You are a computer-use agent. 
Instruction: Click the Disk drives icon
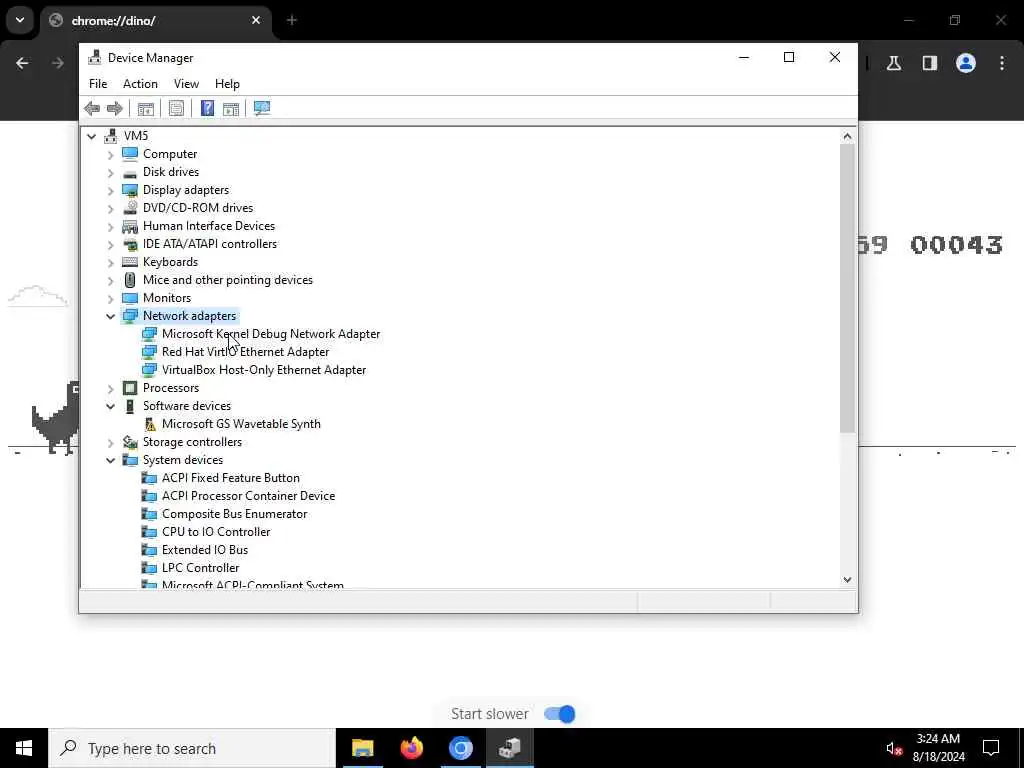pyautogui.click(x=130, y=172)
